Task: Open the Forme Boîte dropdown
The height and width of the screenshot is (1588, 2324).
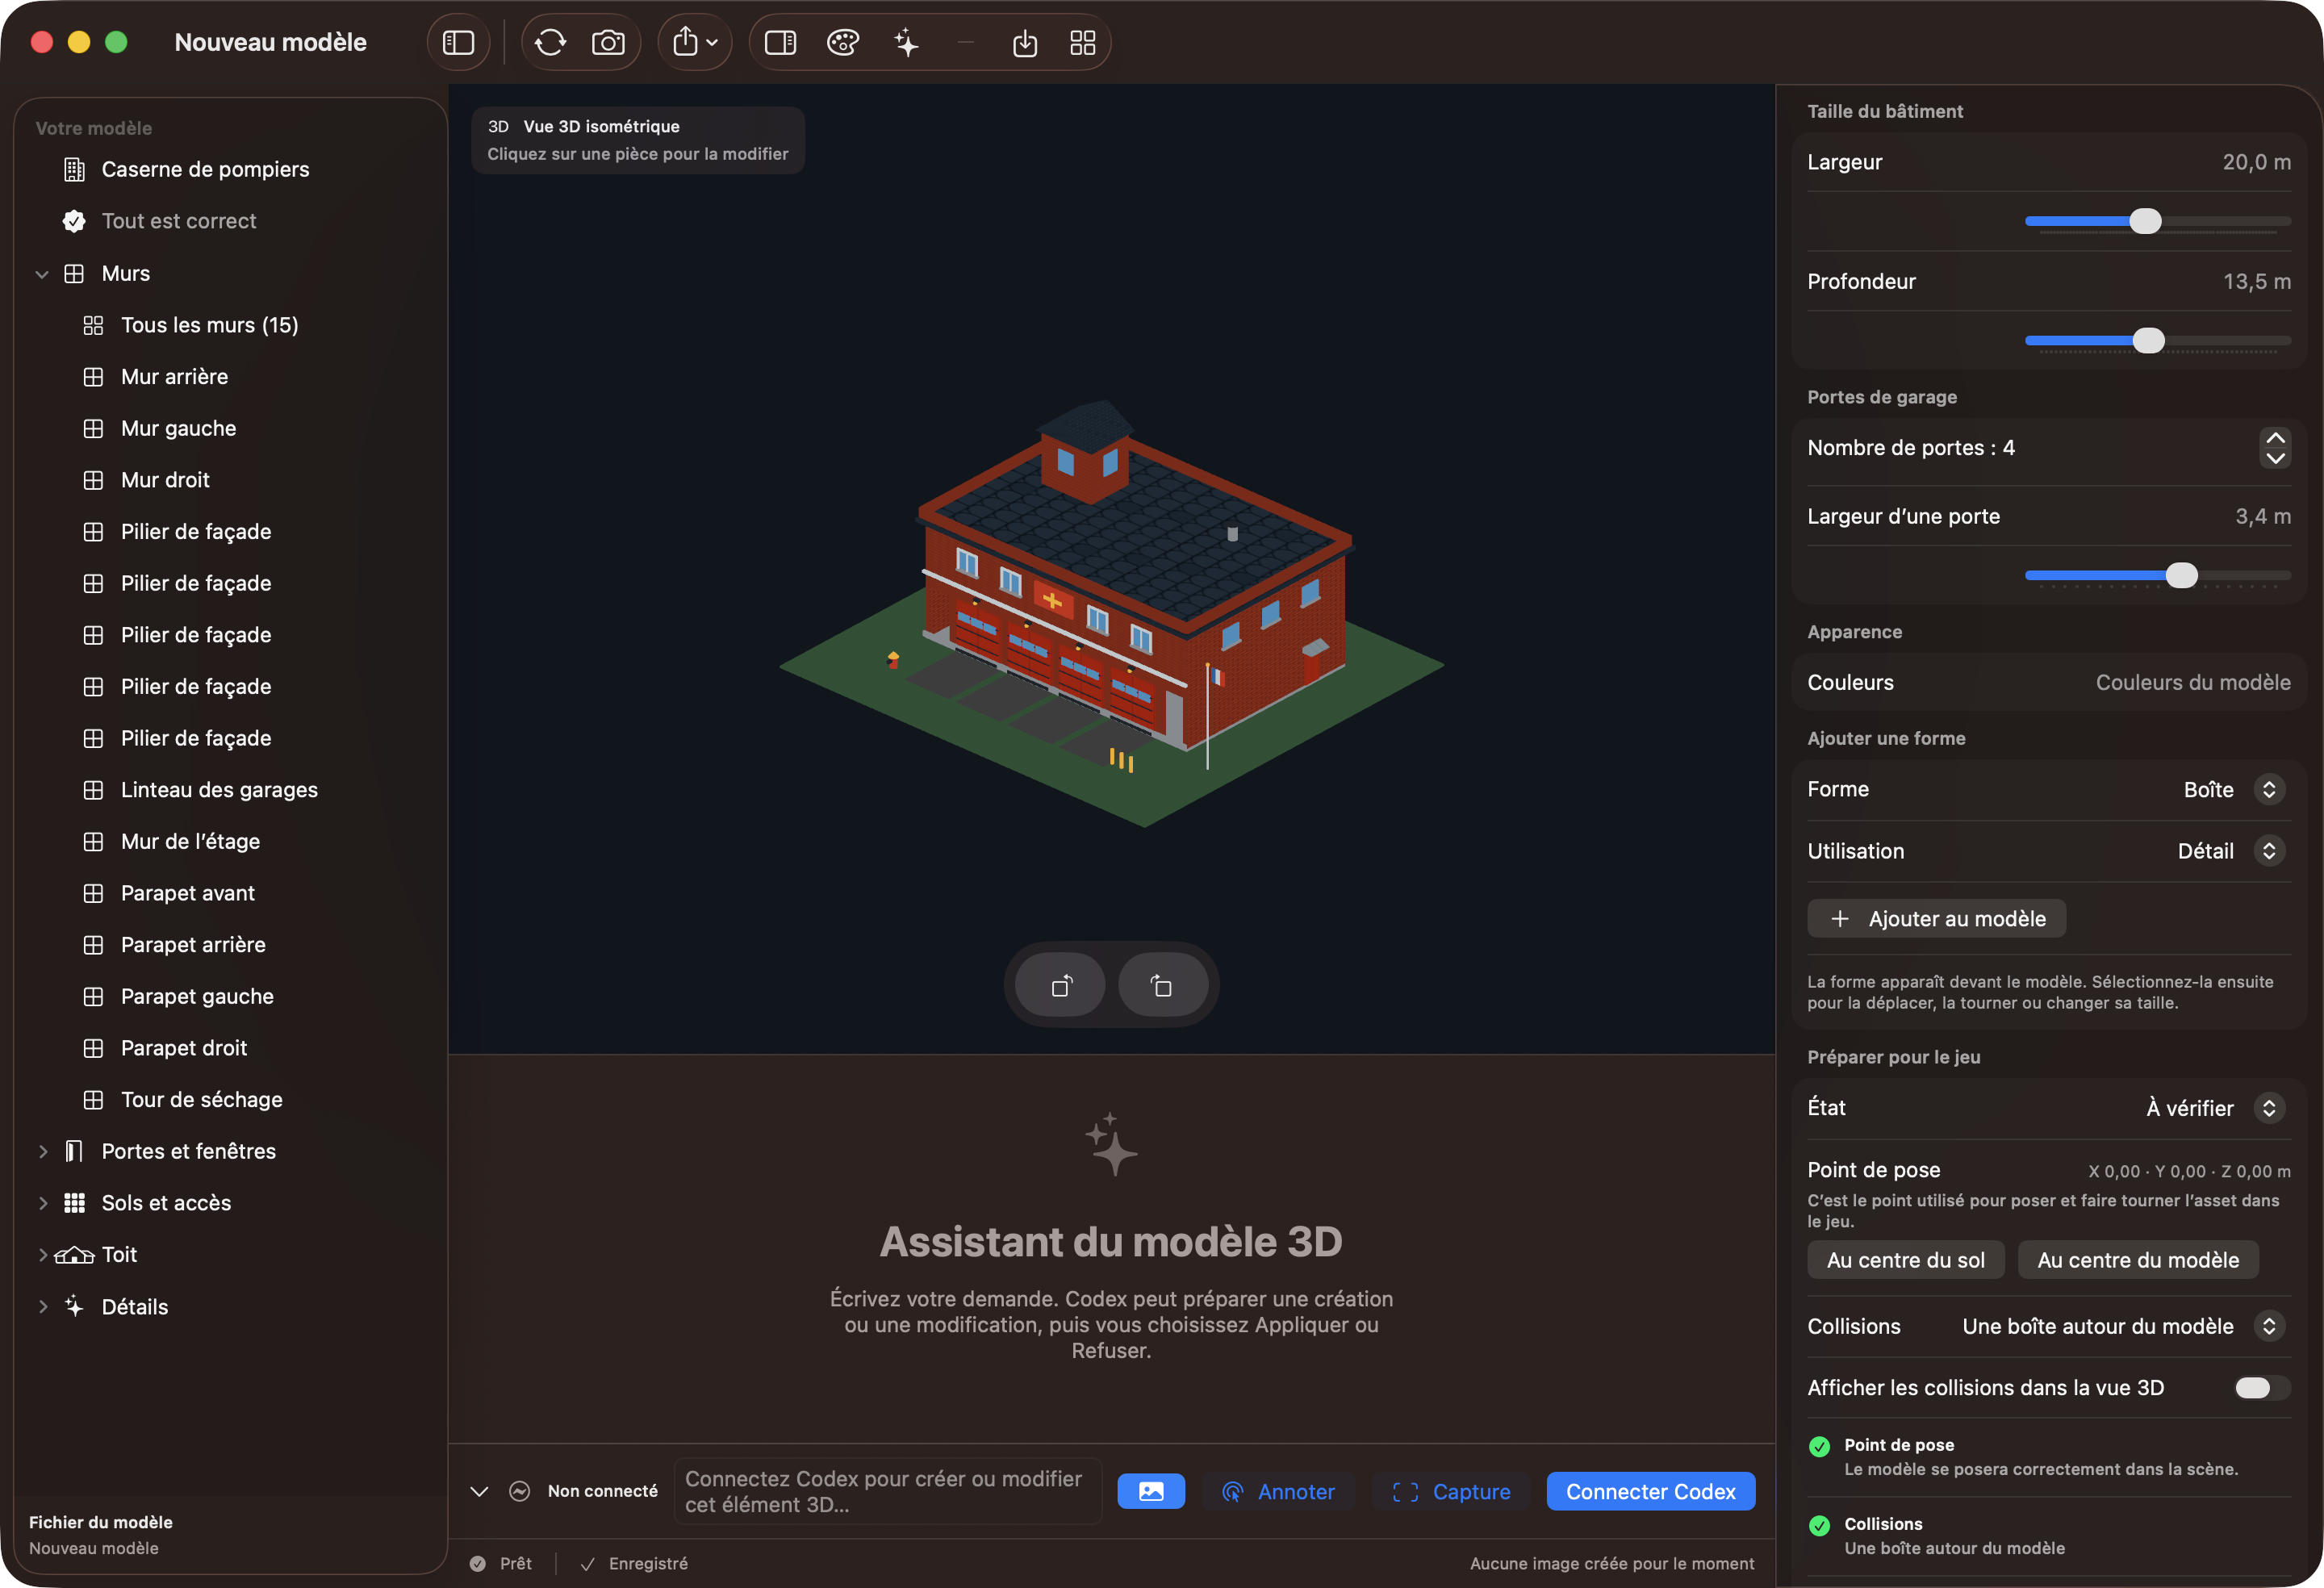Action: point(2269,789)
